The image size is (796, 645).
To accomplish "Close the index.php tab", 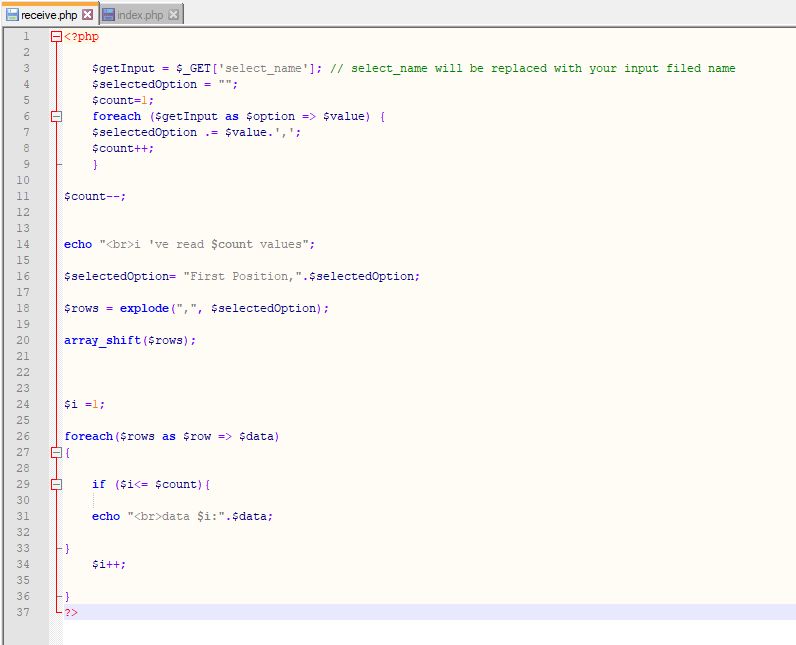I will tap(173, 14).
